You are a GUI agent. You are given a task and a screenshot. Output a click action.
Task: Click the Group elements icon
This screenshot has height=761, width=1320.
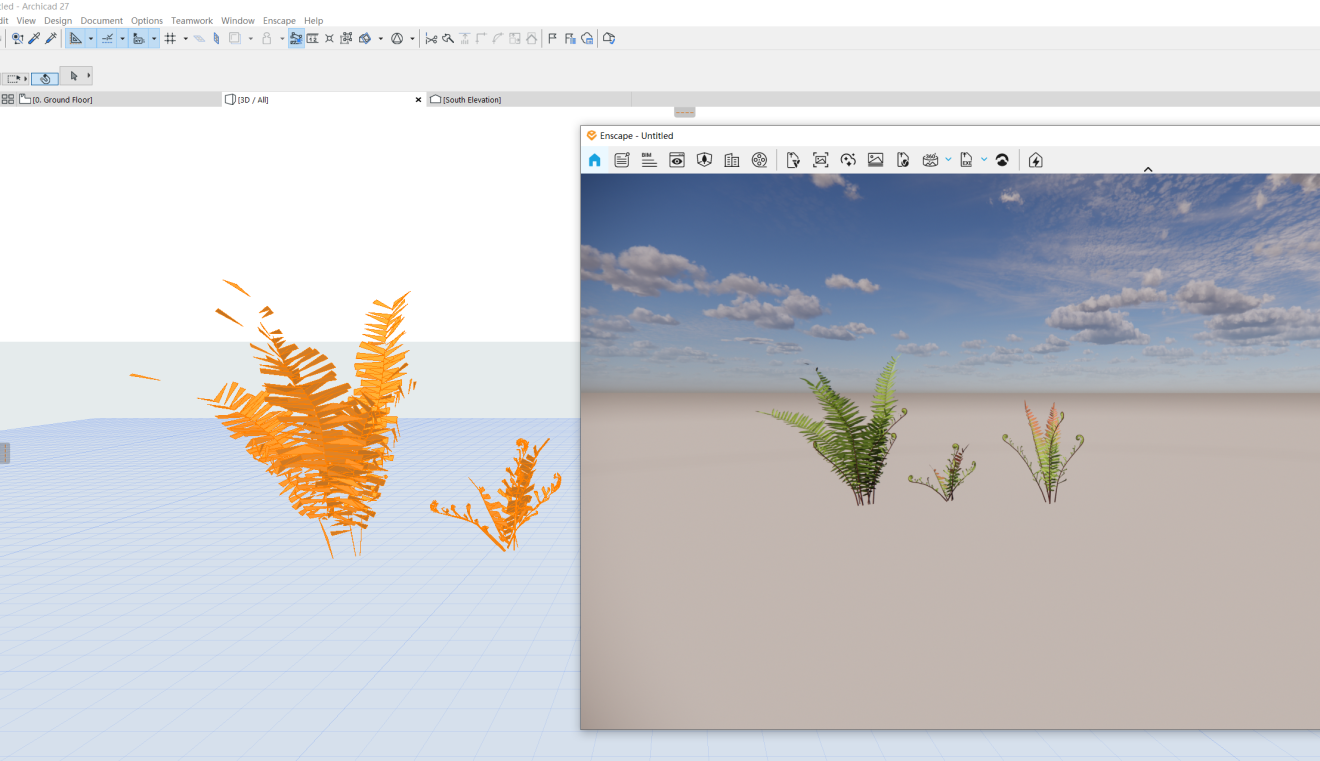pyautogui.click(x=346, y=38)
